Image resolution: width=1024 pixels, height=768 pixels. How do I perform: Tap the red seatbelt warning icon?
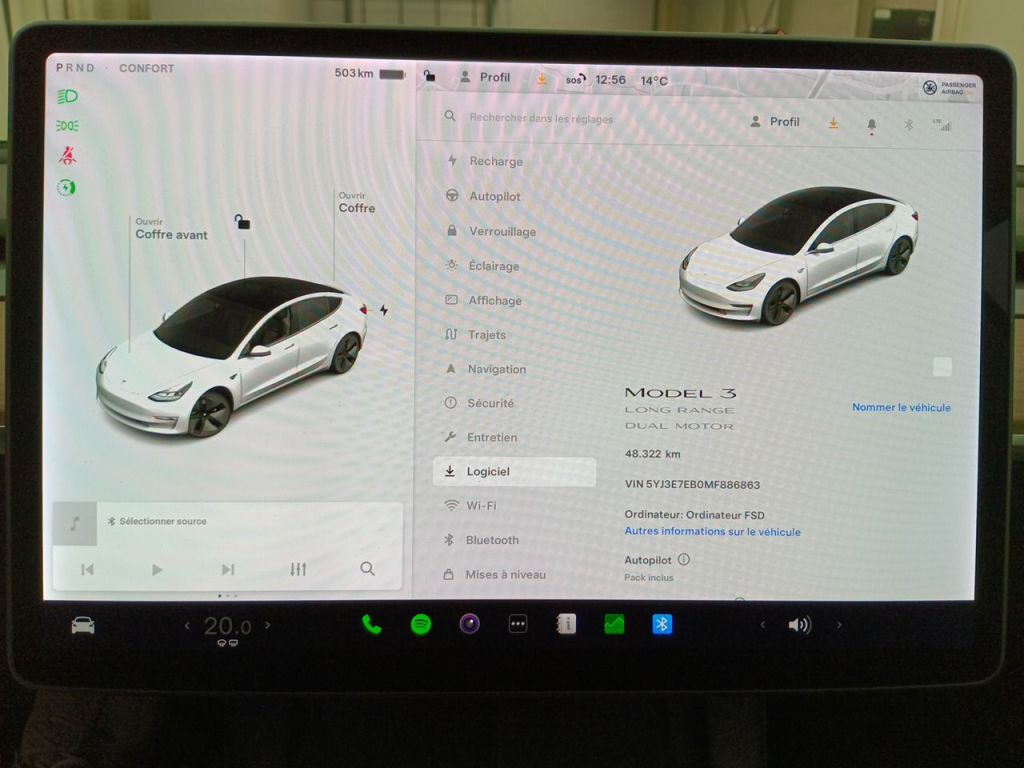(67, 155)
